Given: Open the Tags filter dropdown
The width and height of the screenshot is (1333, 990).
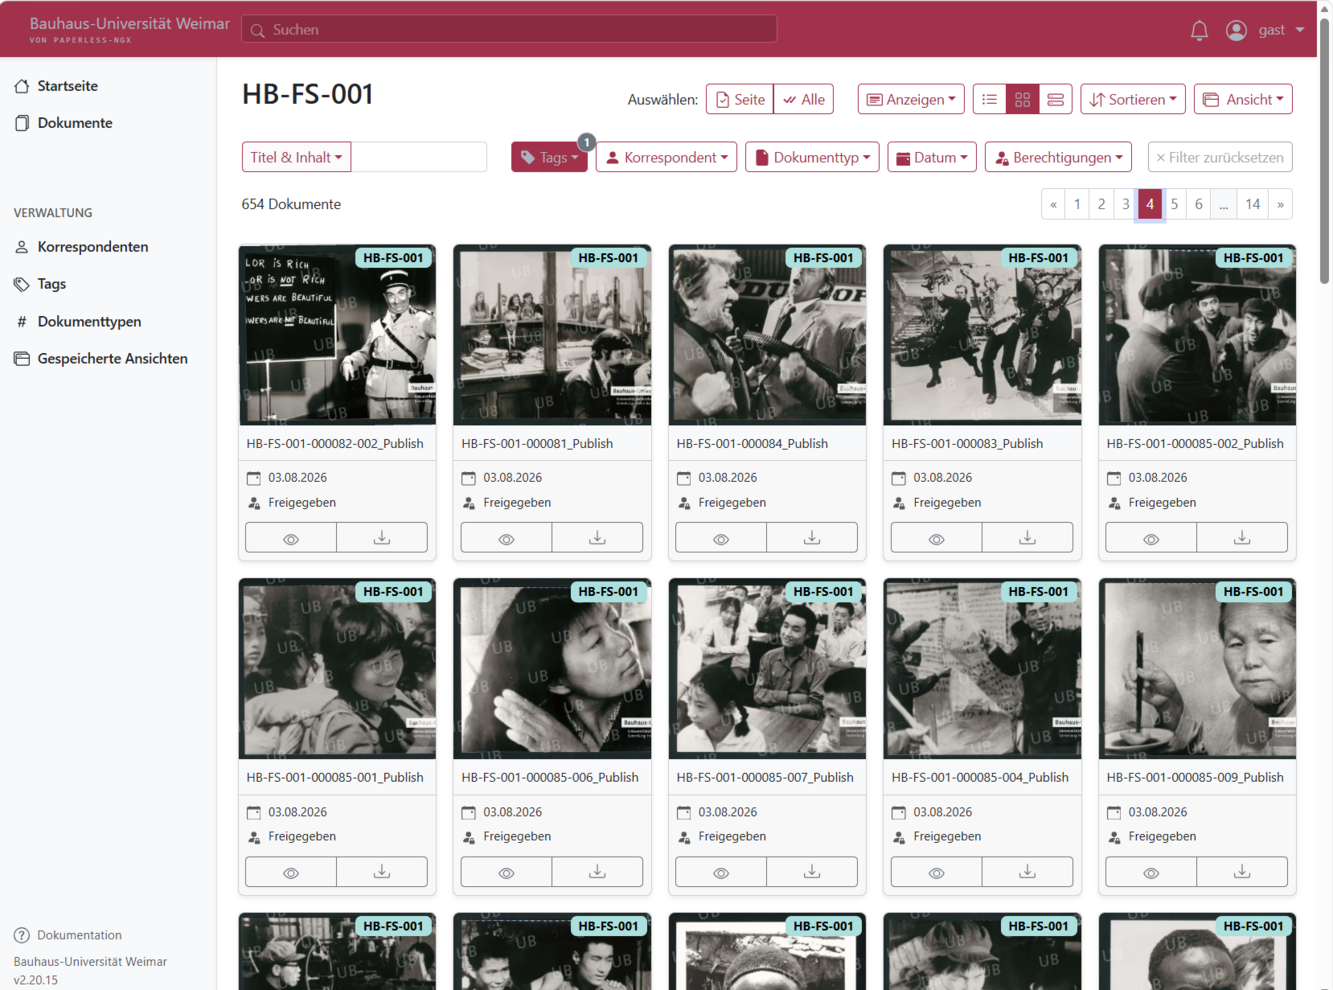Looking at the screenshot, I should pos(549,157).
